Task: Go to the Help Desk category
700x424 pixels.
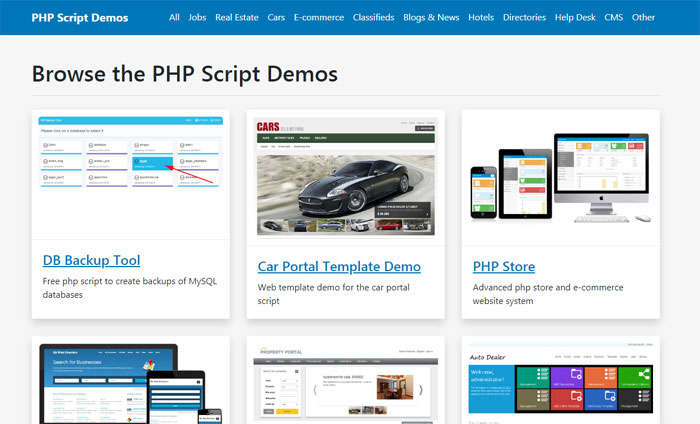Action: (x=575, y=17)
